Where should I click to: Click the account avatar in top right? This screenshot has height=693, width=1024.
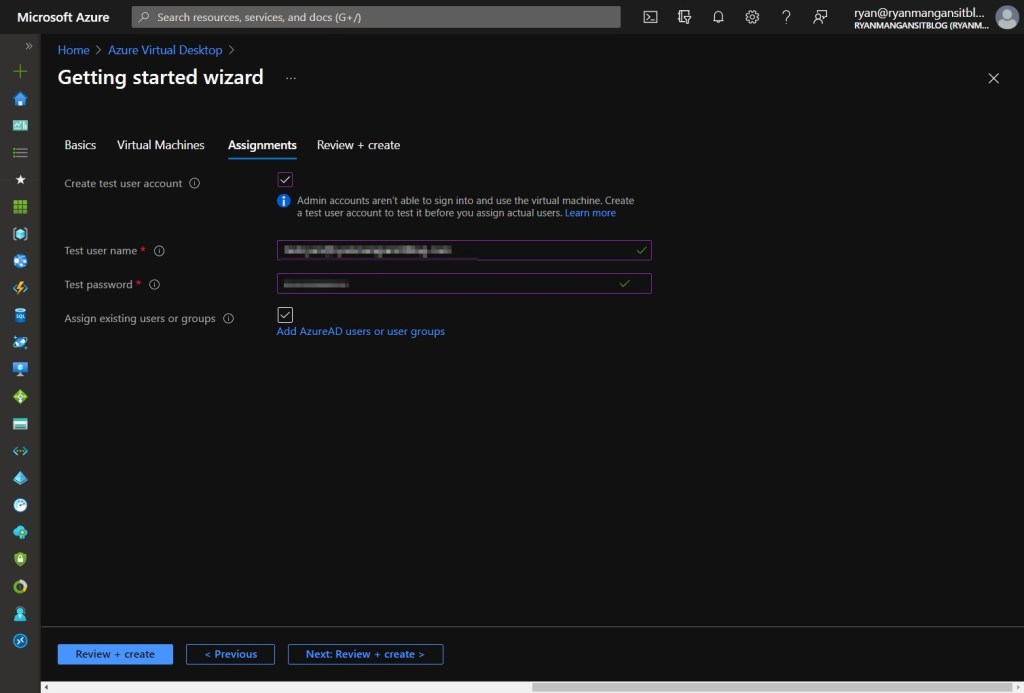1006,17
